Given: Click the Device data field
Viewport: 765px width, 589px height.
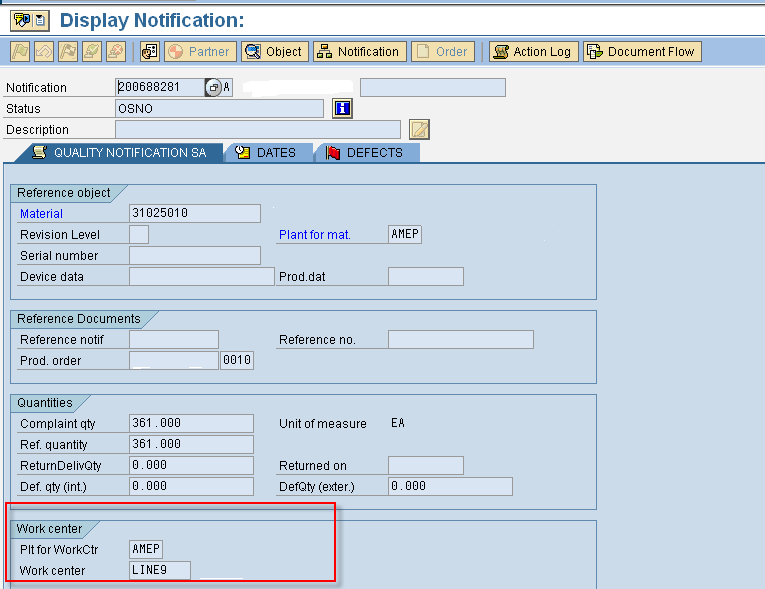Looking at the screenshot, I should coord(202,276).
